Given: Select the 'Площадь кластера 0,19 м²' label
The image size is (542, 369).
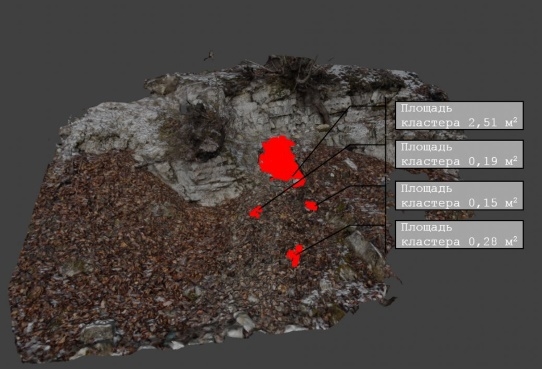Looking at the screenshot, I should point(459,154).
